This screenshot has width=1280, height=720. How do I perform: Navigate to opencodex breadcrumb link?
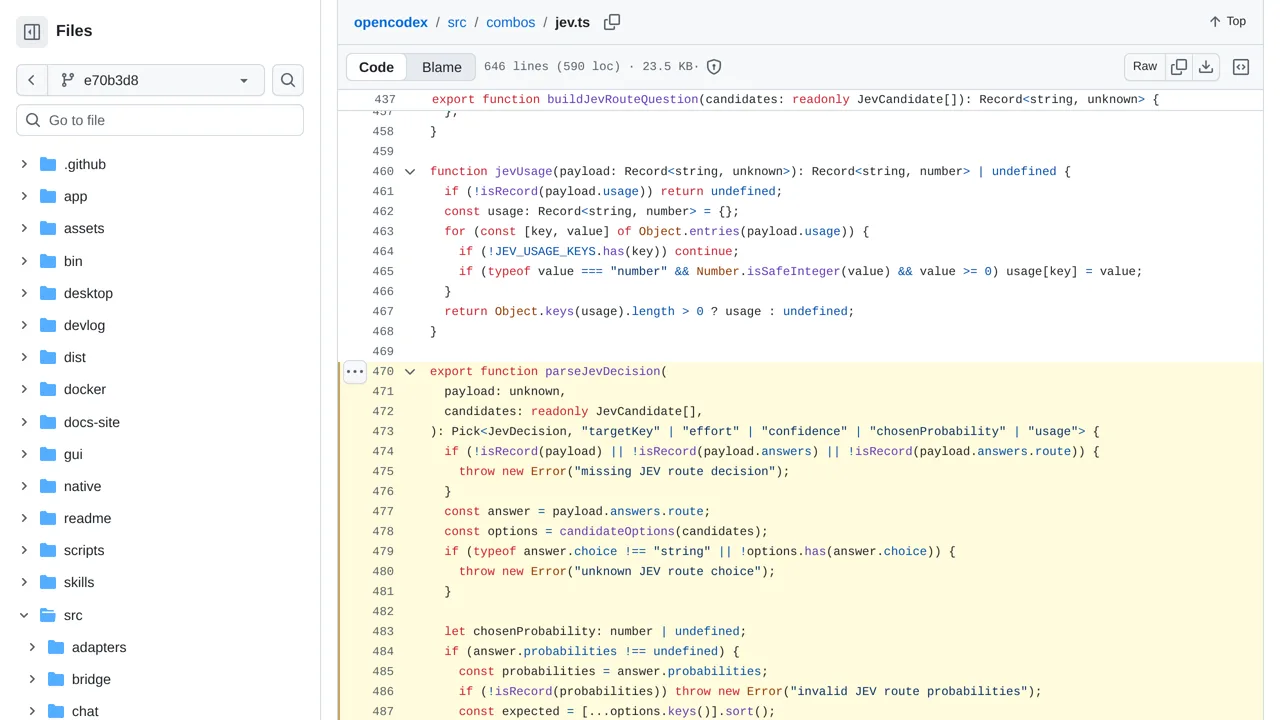click(x=391, y=22)
